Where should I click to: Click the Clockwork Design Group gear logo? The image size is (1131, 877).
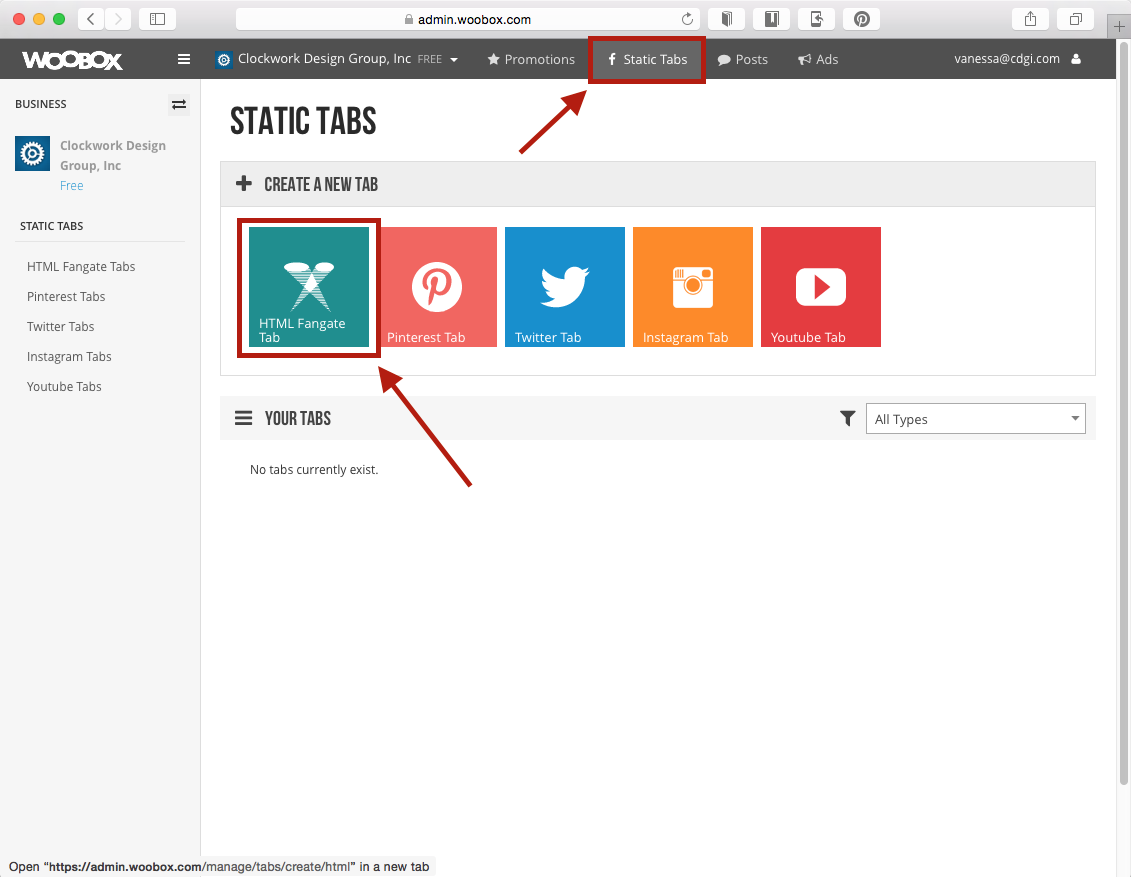point(32,154)
